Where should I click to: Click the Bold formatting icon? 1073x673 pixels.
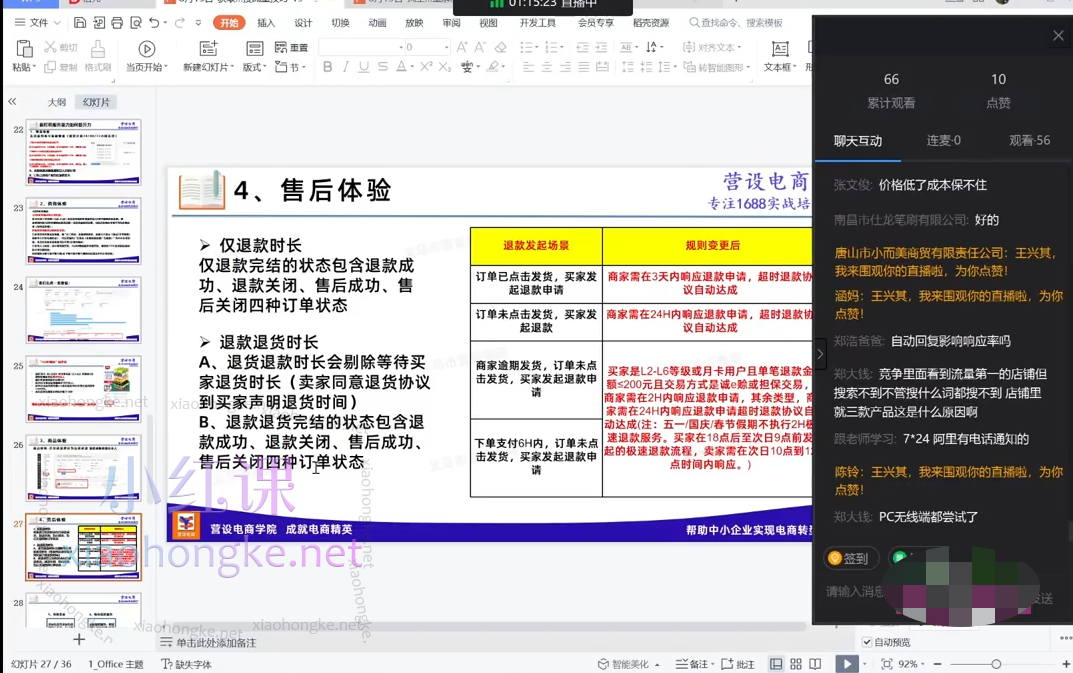coord(327,67)
